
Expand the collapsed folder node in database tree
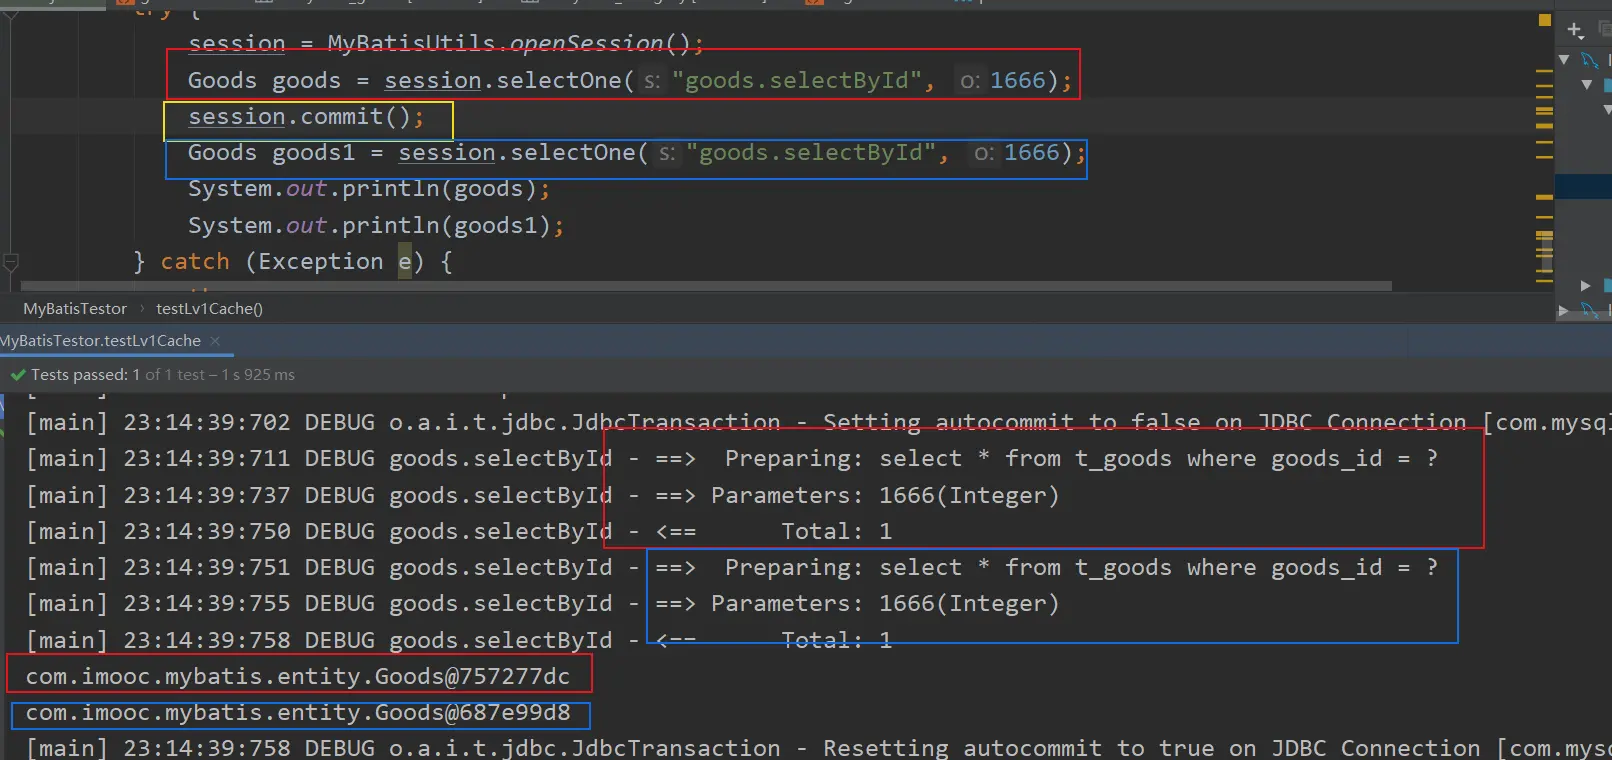click(x=1586, y=286)
